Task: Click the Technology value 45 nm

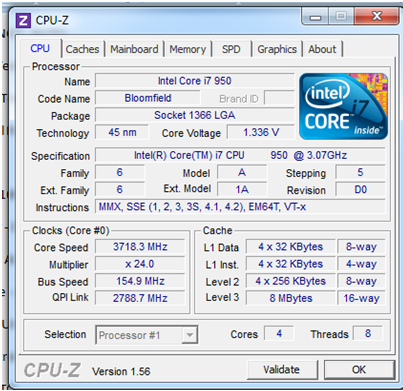Action: click(x=122, y=132)
